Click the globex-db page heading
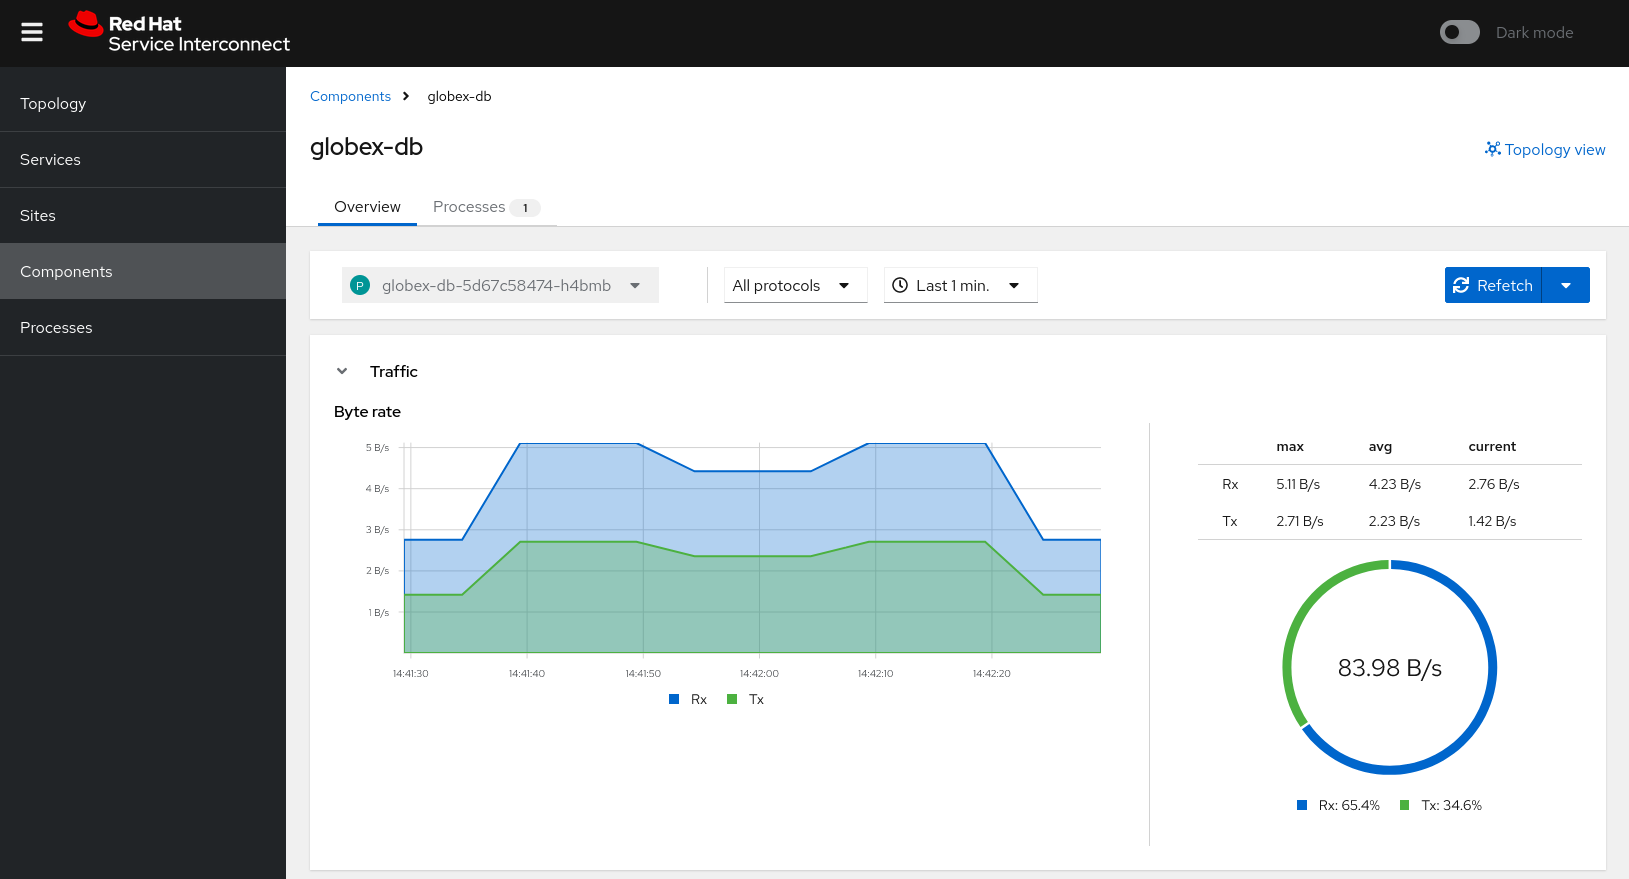This screenshot has width=1629, height=879. pos(366,147)
